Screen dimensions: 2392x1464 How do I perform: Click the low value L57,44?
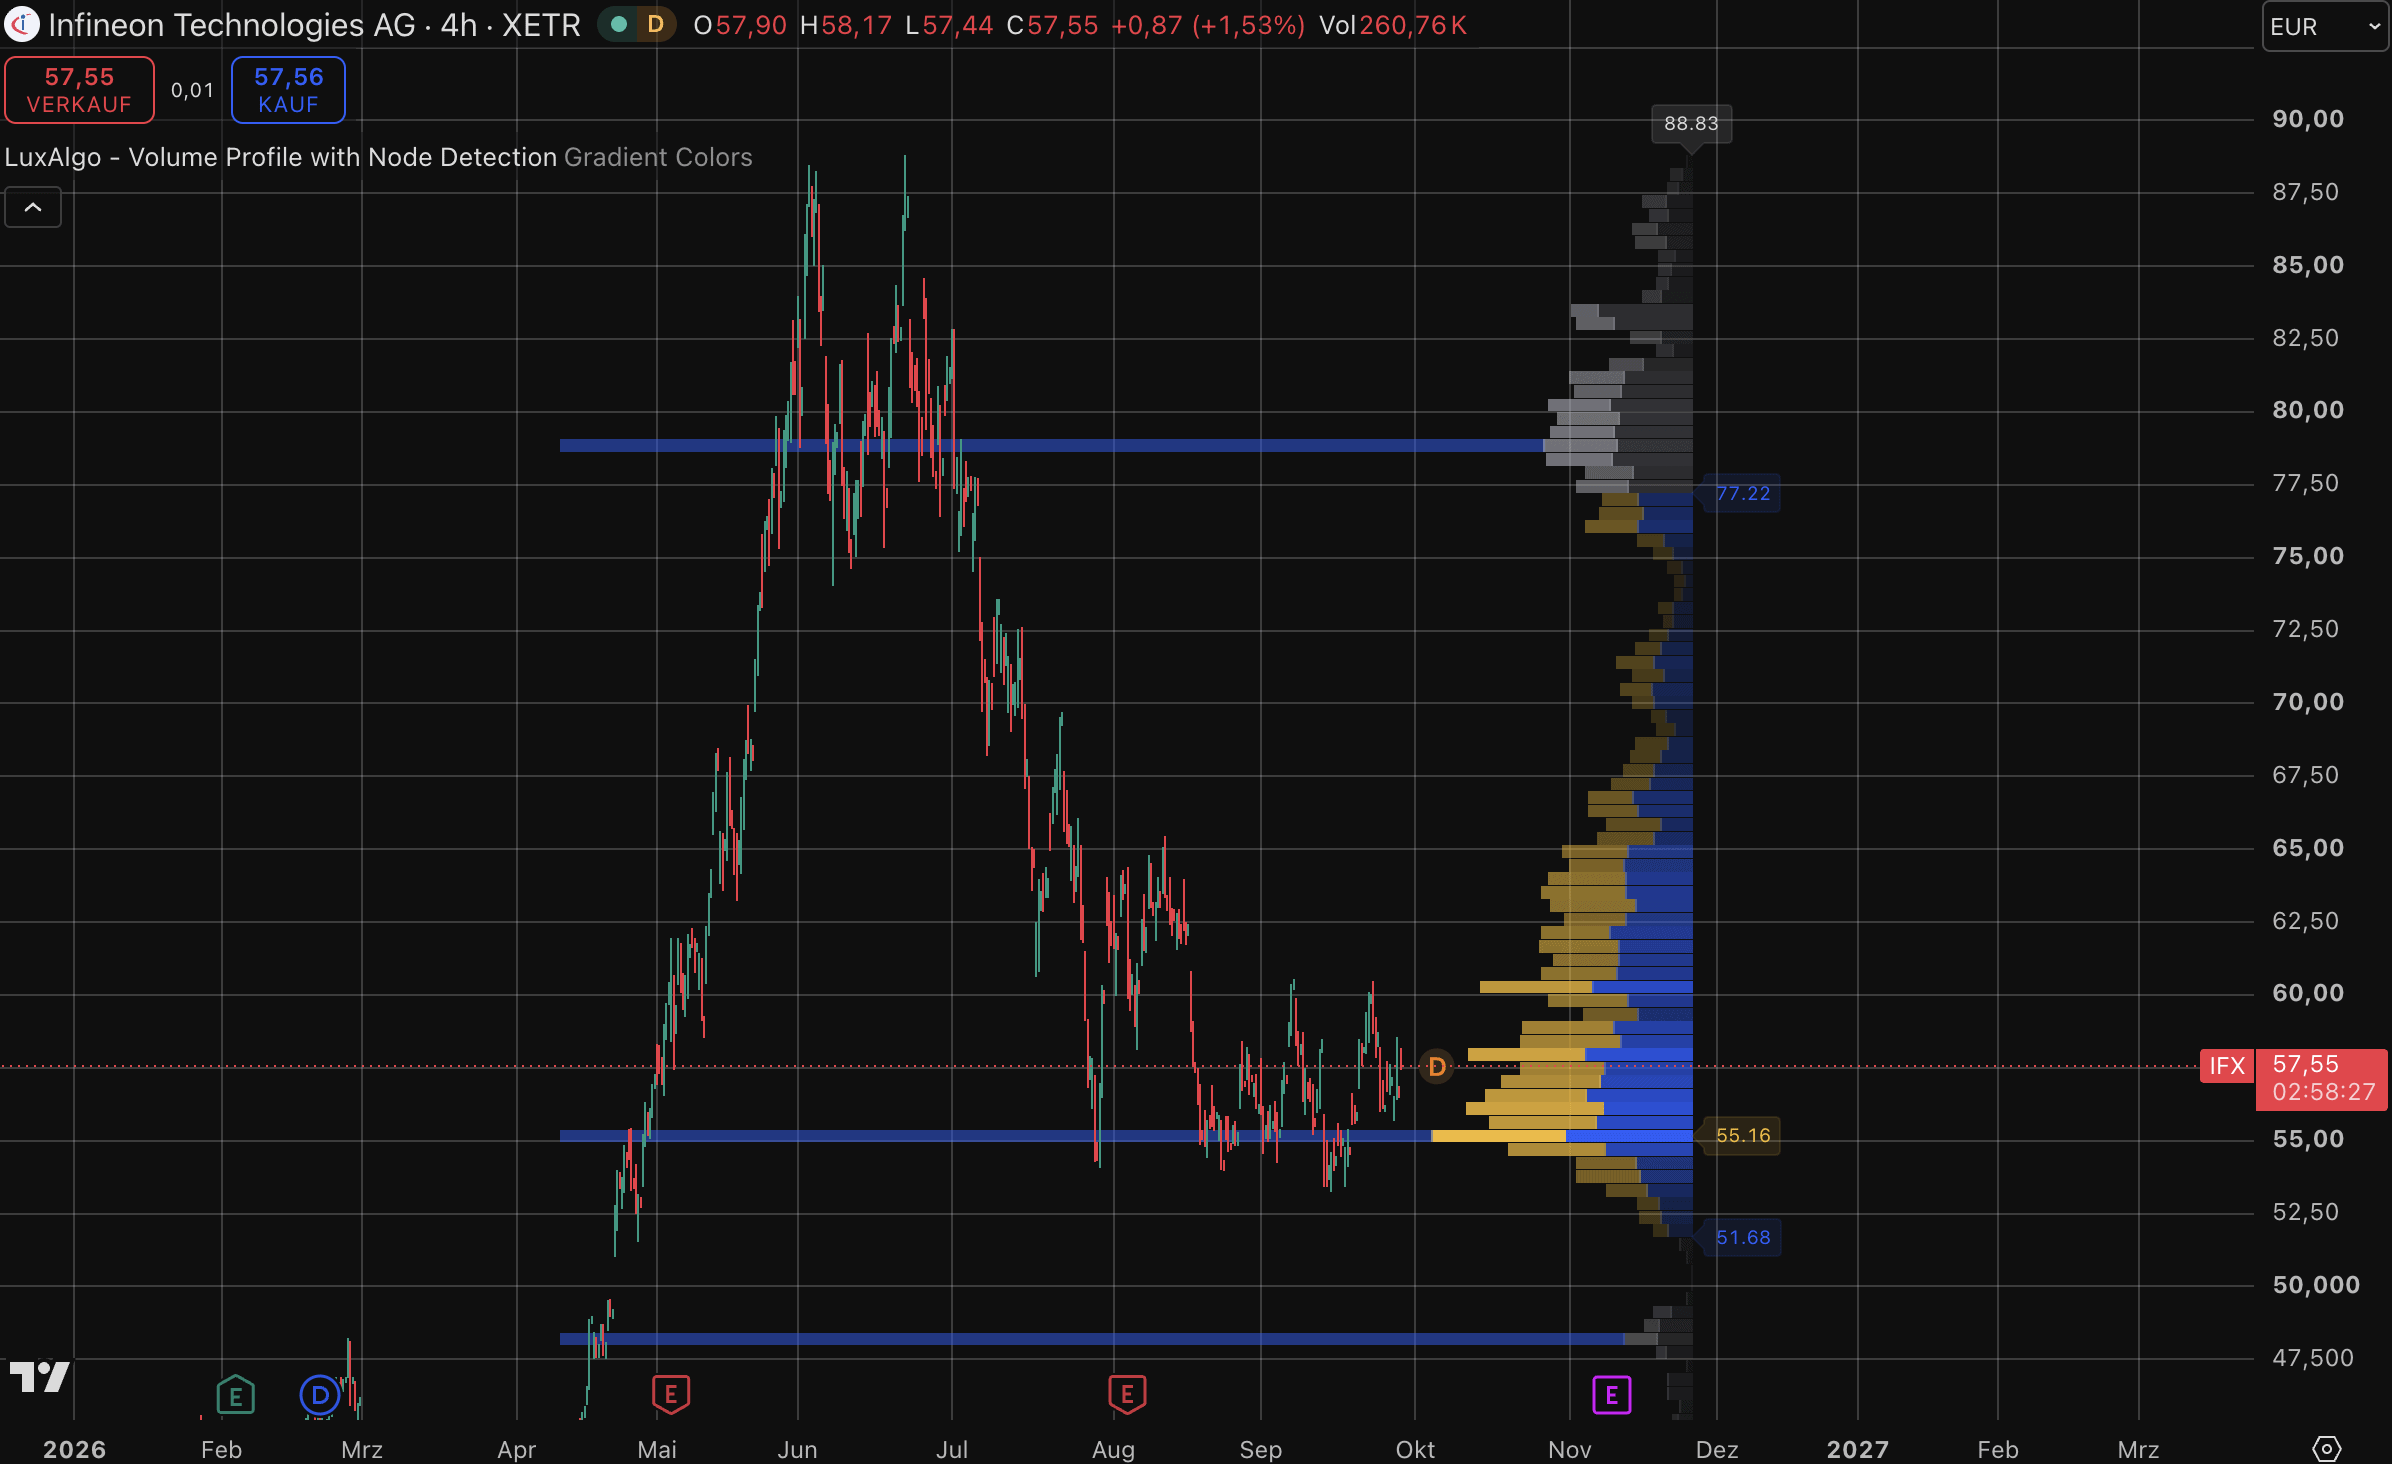pos(949,25)
